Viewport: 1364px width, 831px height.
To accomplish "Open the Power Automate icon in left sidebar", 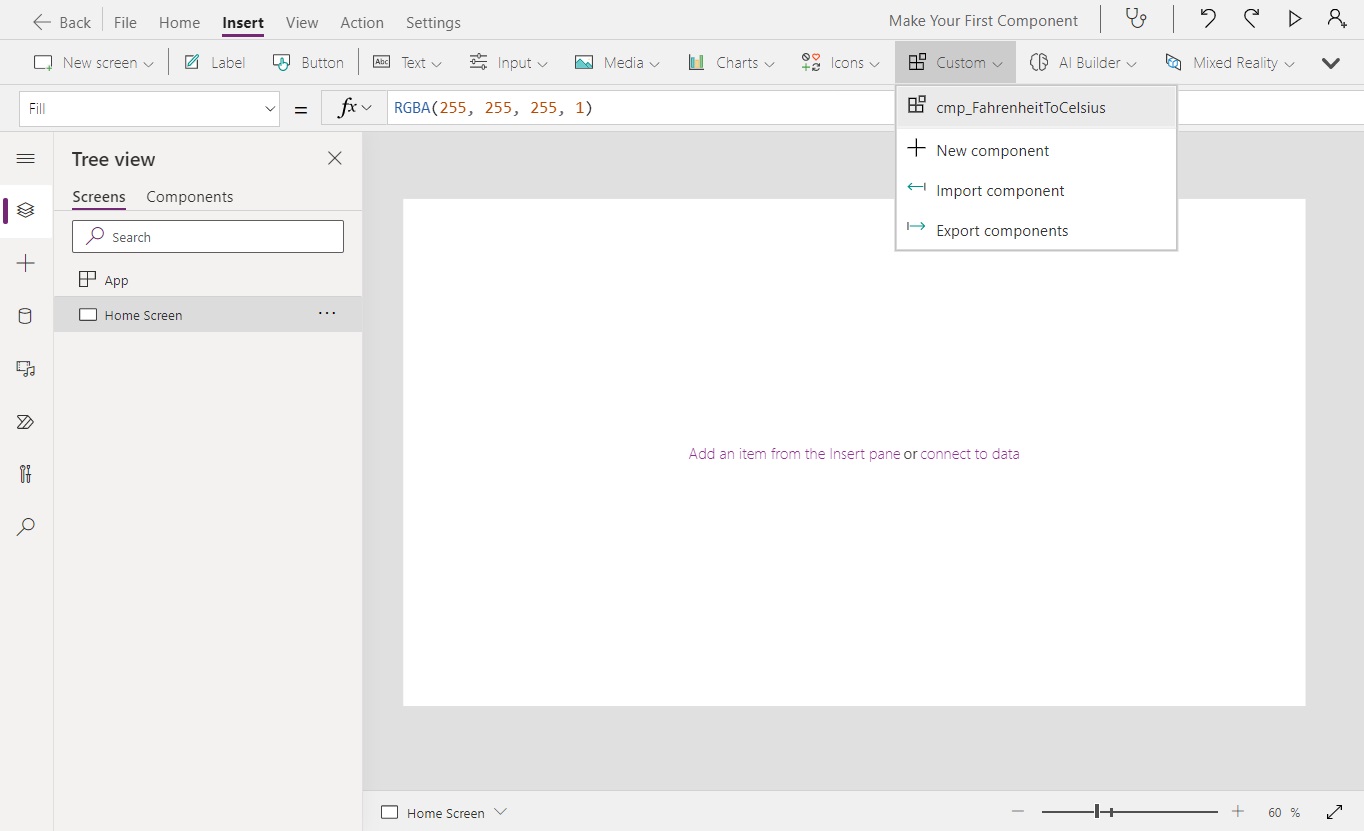I will tap(25, 422).
